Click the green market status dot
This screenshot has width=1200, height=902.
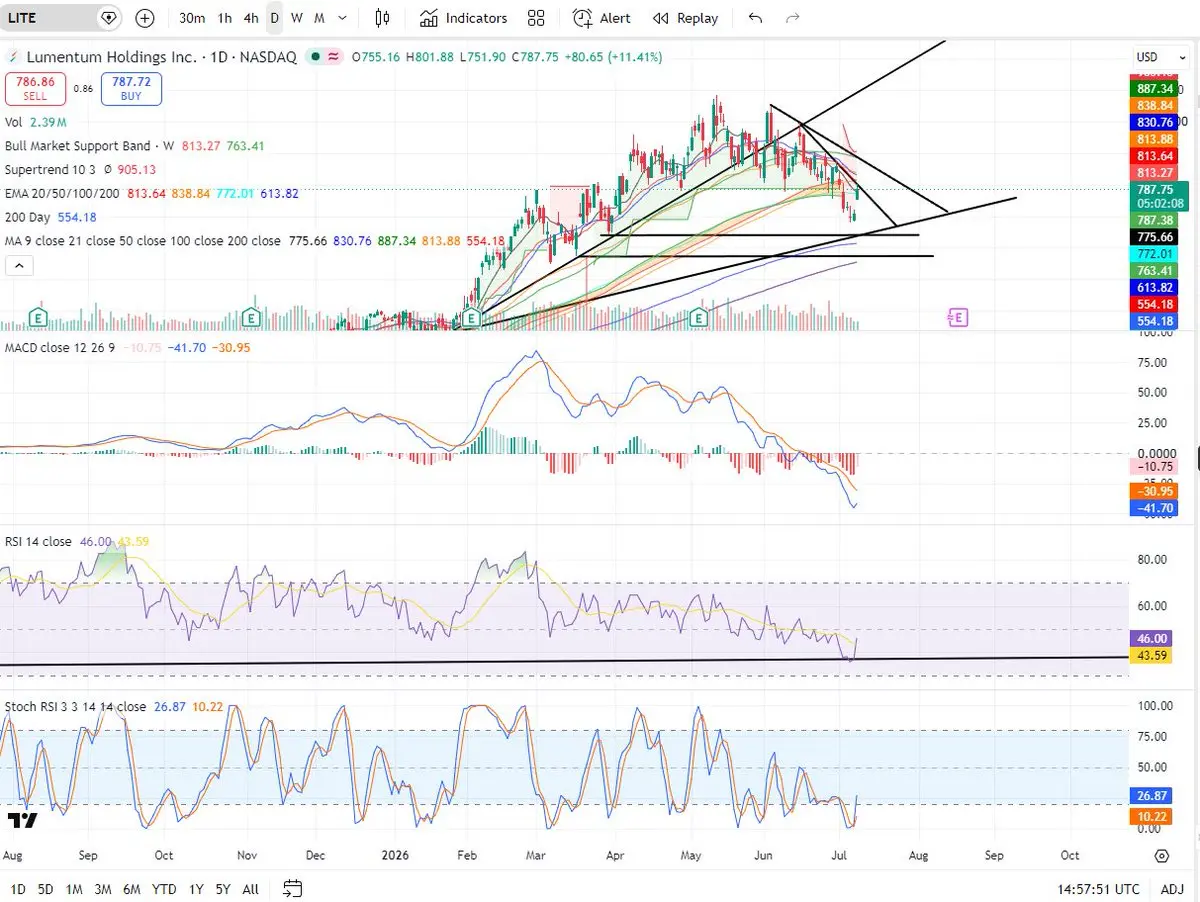[x=315, y=57]
